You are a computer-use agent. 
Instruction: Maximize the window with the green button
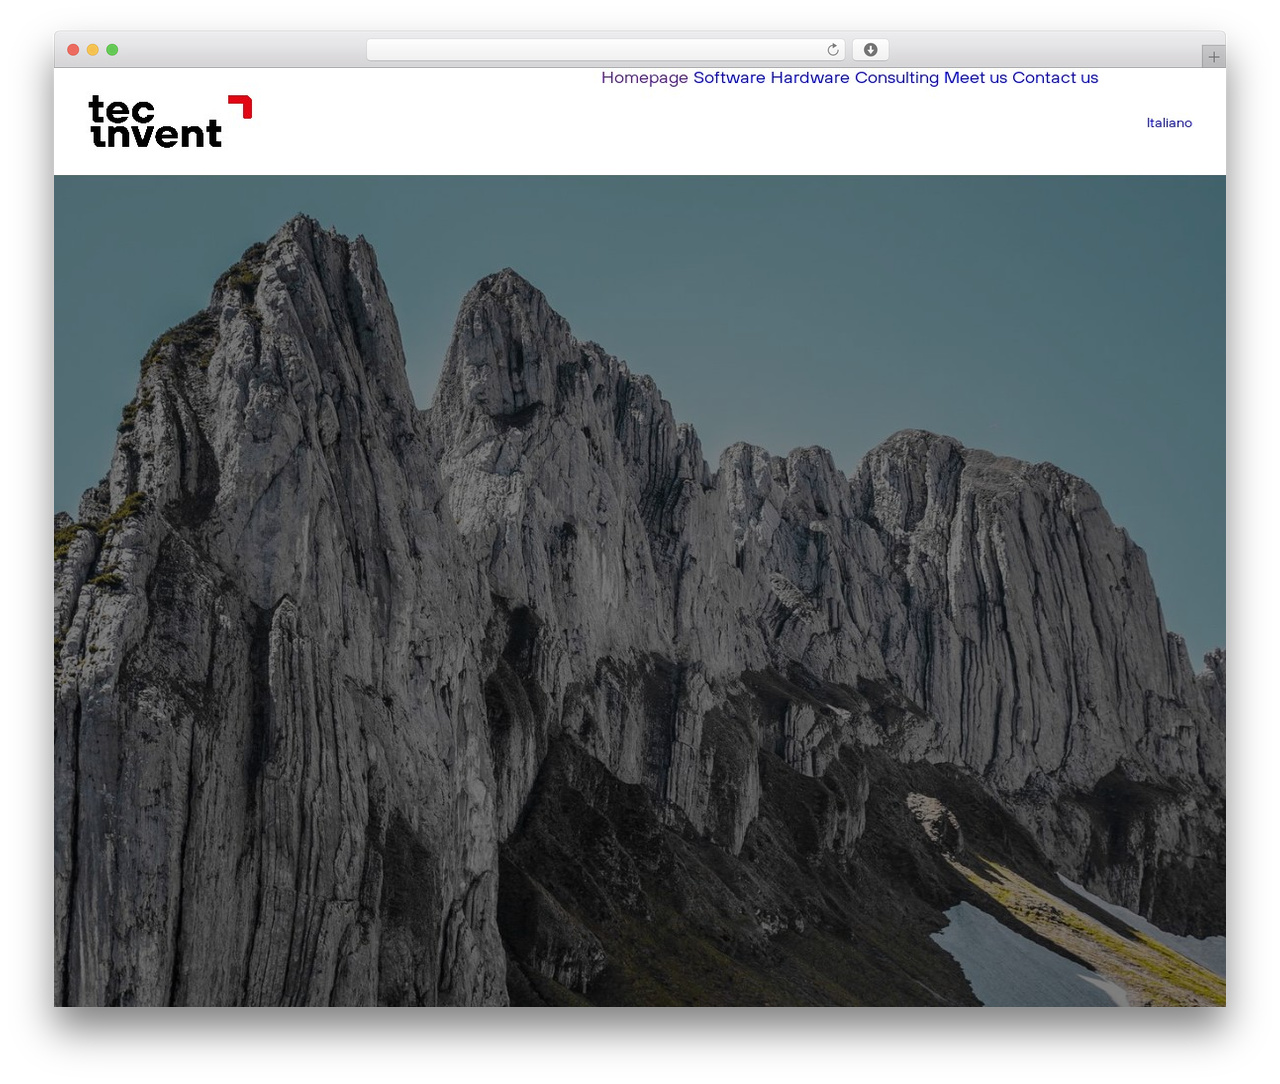click(112, 50)
